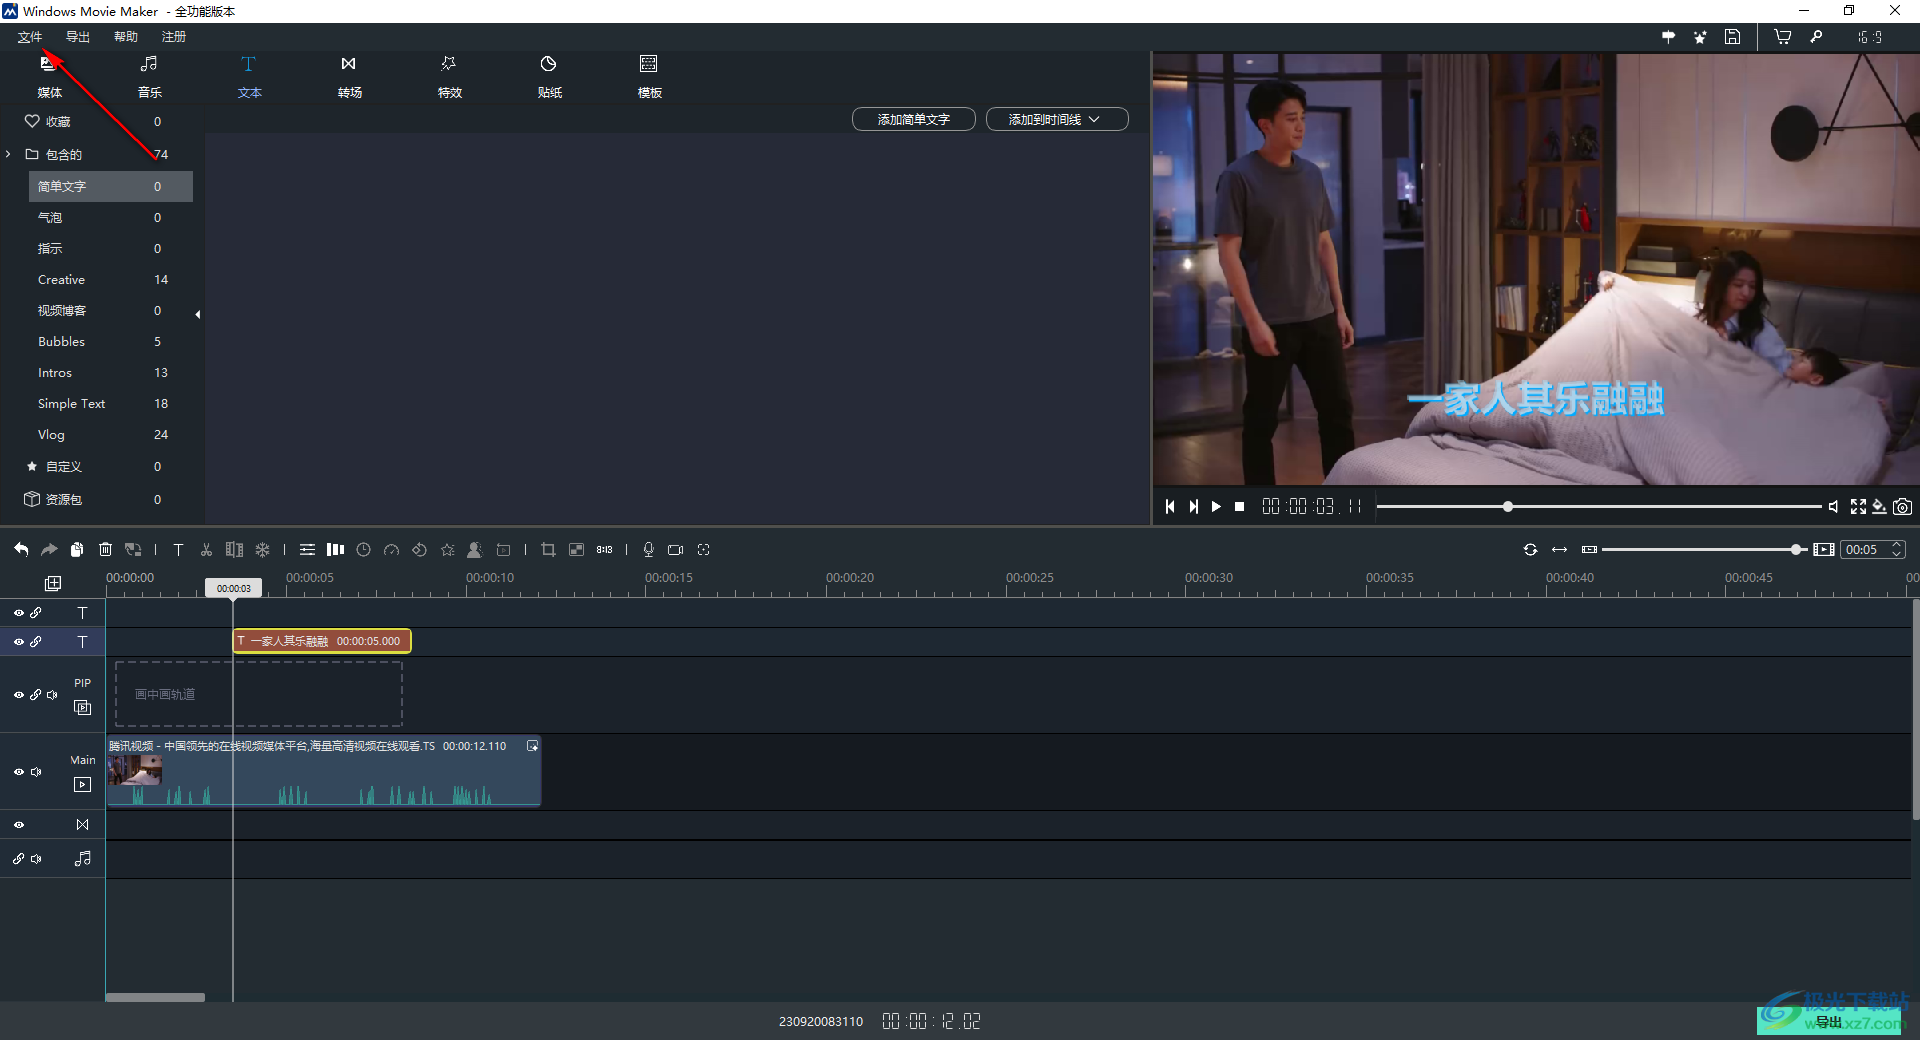The height and width of the screenshot is (1040, 1920).
Task: Take a snapshot of the preview
Action: 1902,507
